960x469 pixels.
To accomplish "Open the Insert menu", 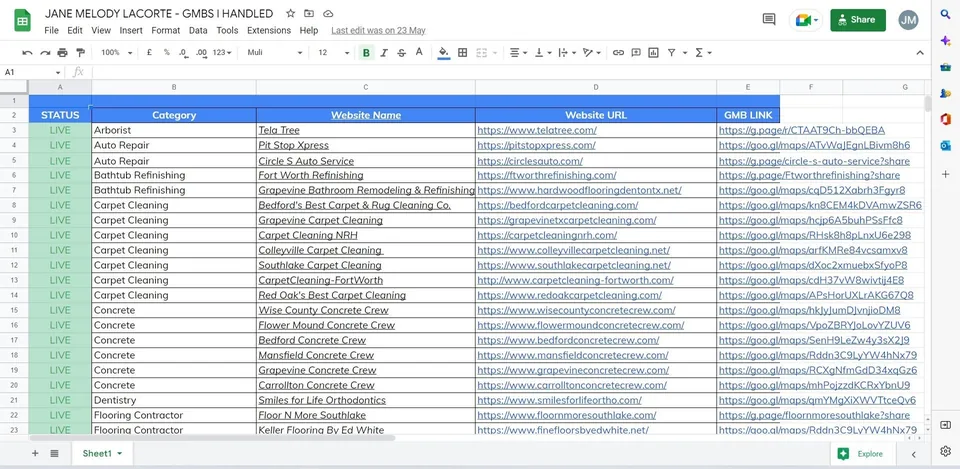I will click(x=131, y=30).
